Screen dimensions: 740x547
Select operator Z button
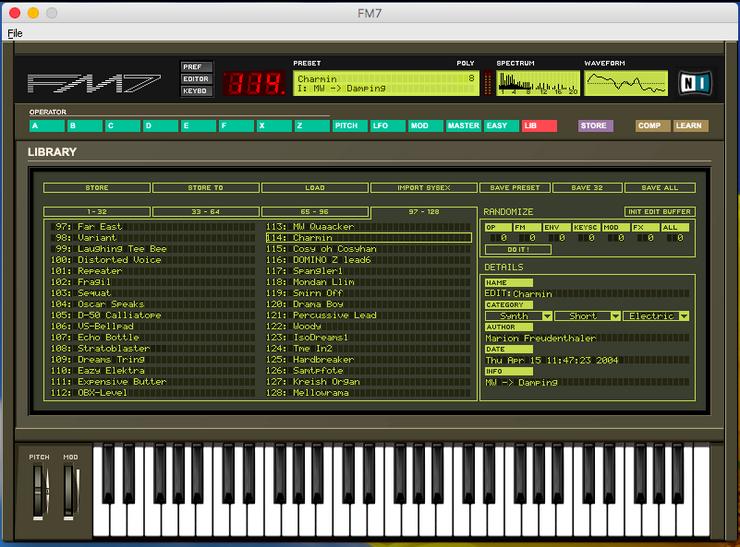click(x=311, y=126)
